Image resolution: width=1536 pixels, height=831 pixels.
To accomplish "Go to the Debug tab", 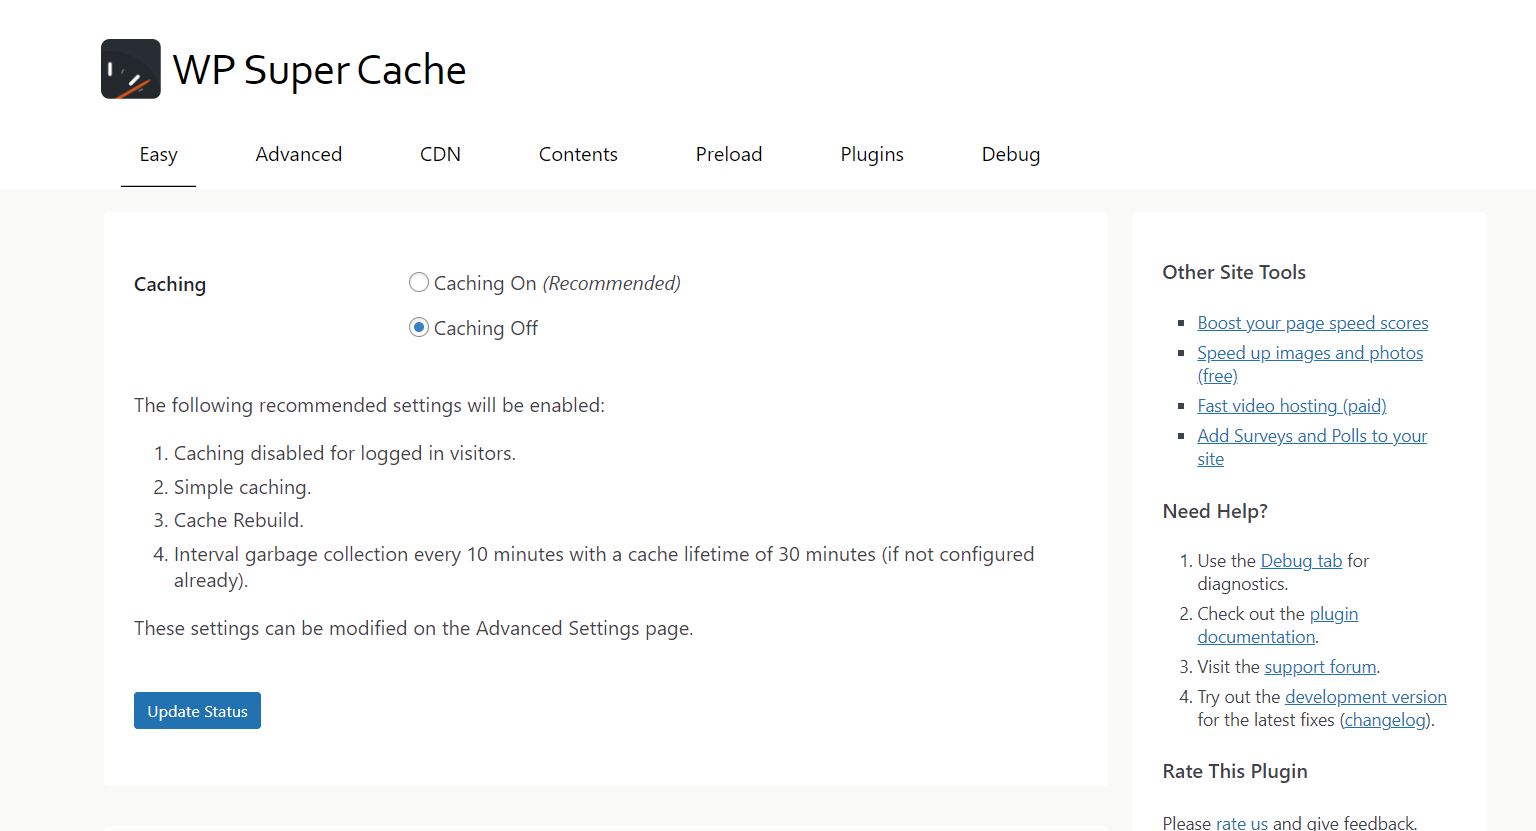I will tap(1010, 154).
